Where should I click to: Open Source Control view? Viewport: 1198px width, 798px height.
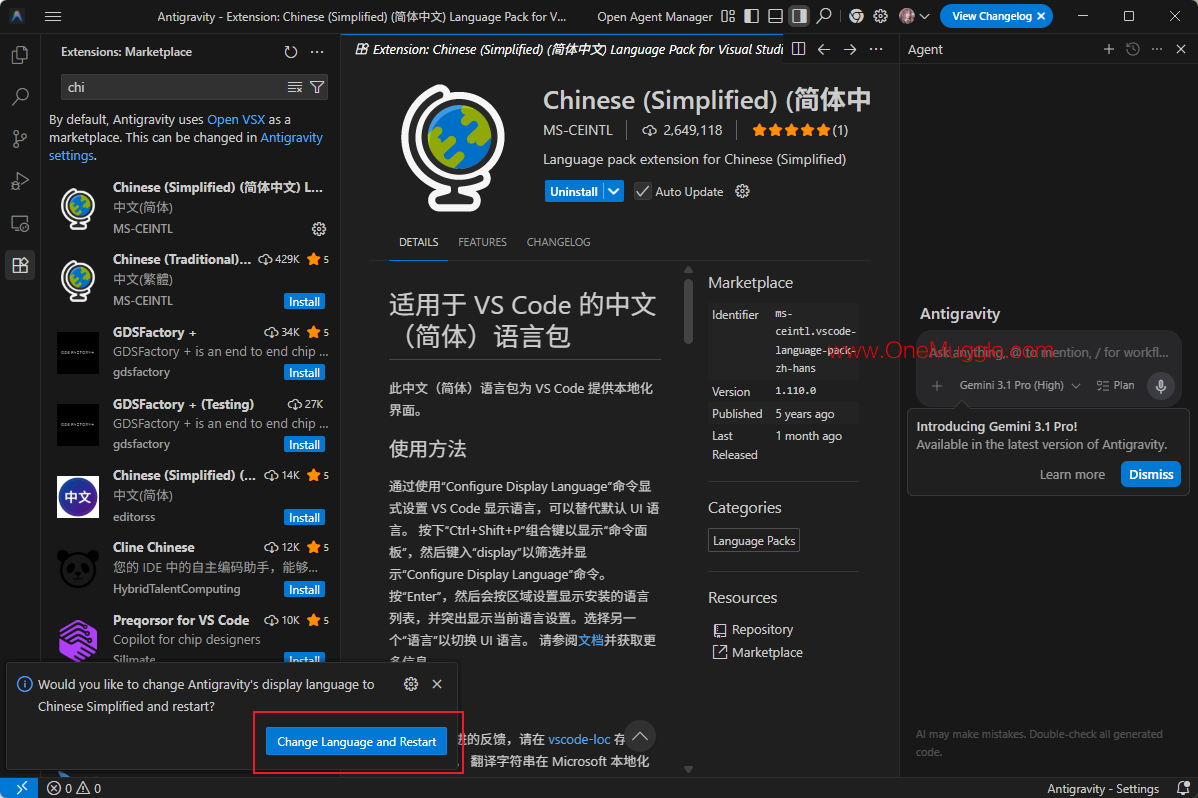click(20, 138)
